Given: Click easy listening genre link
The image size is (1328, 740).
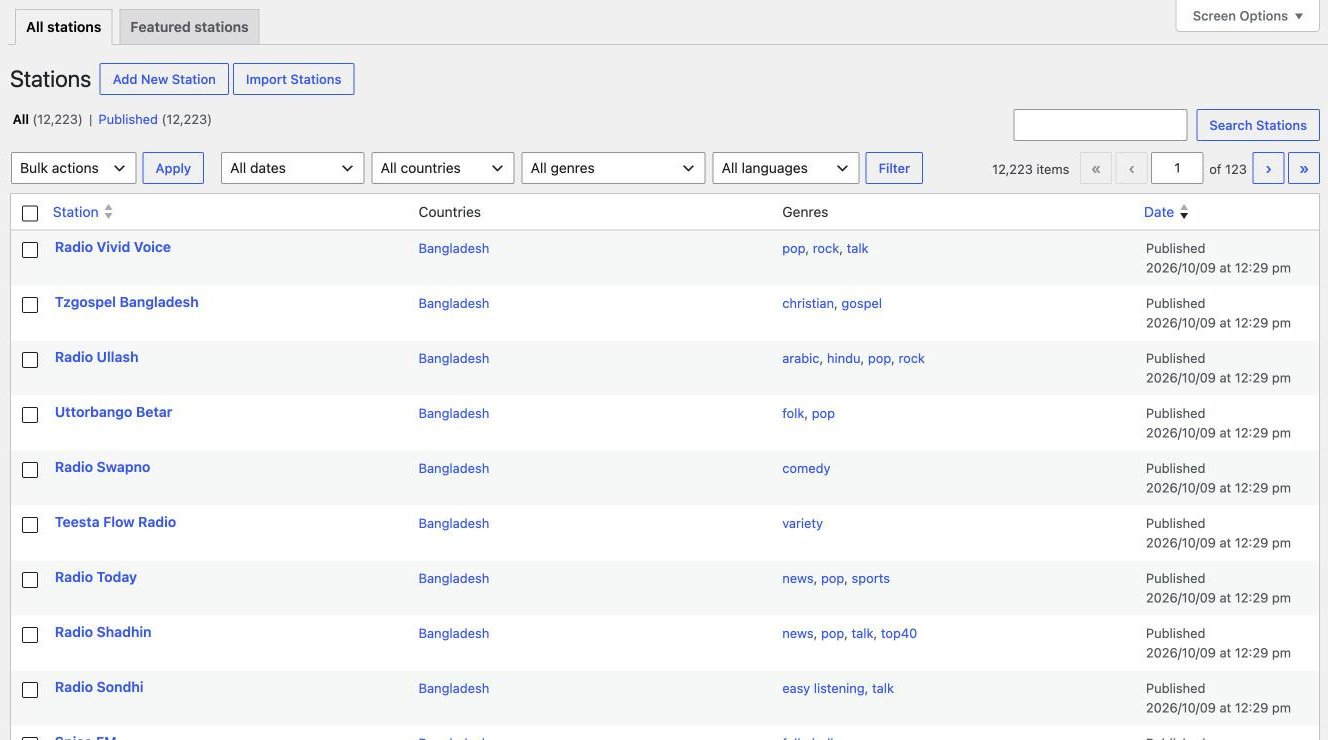Looking at the screenshot, I should (823, 688).
